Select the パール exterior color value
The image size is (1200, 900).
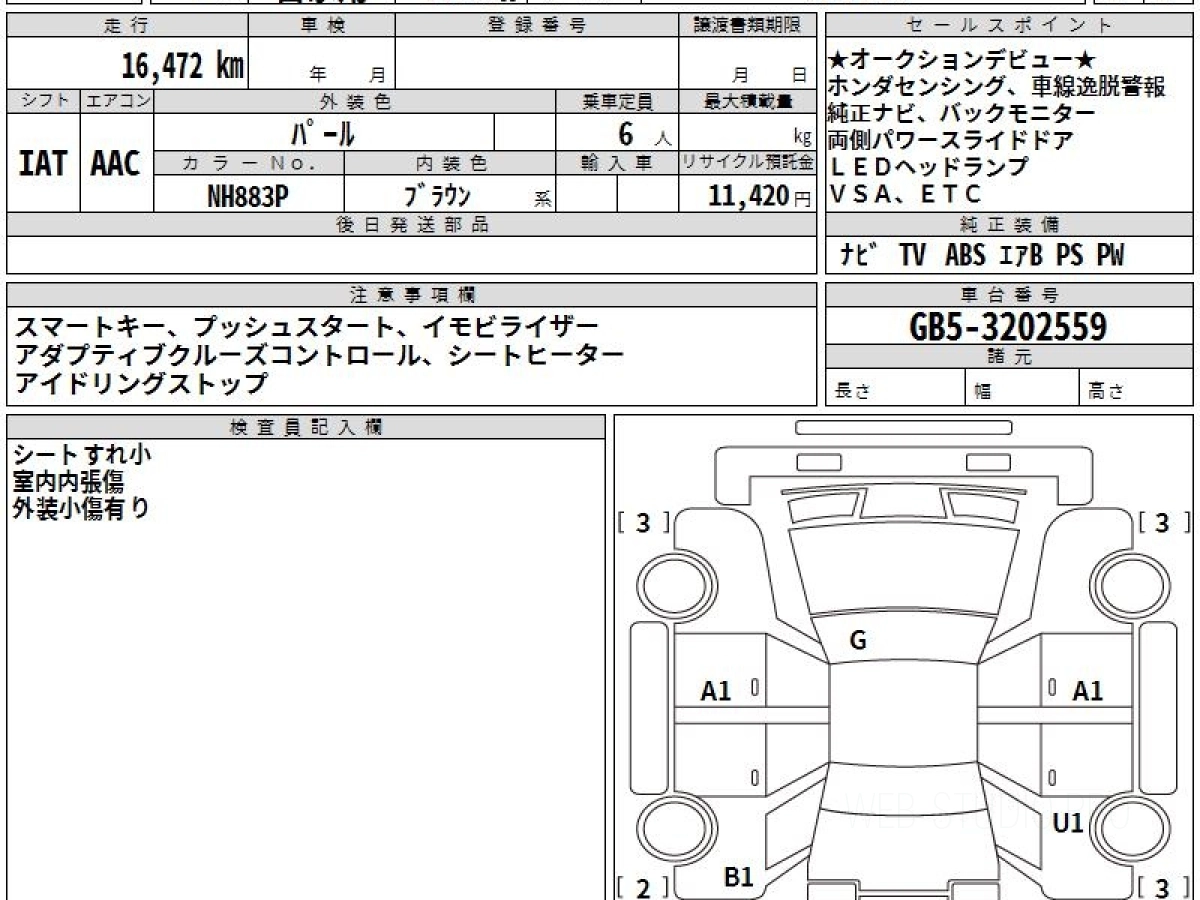323,133
